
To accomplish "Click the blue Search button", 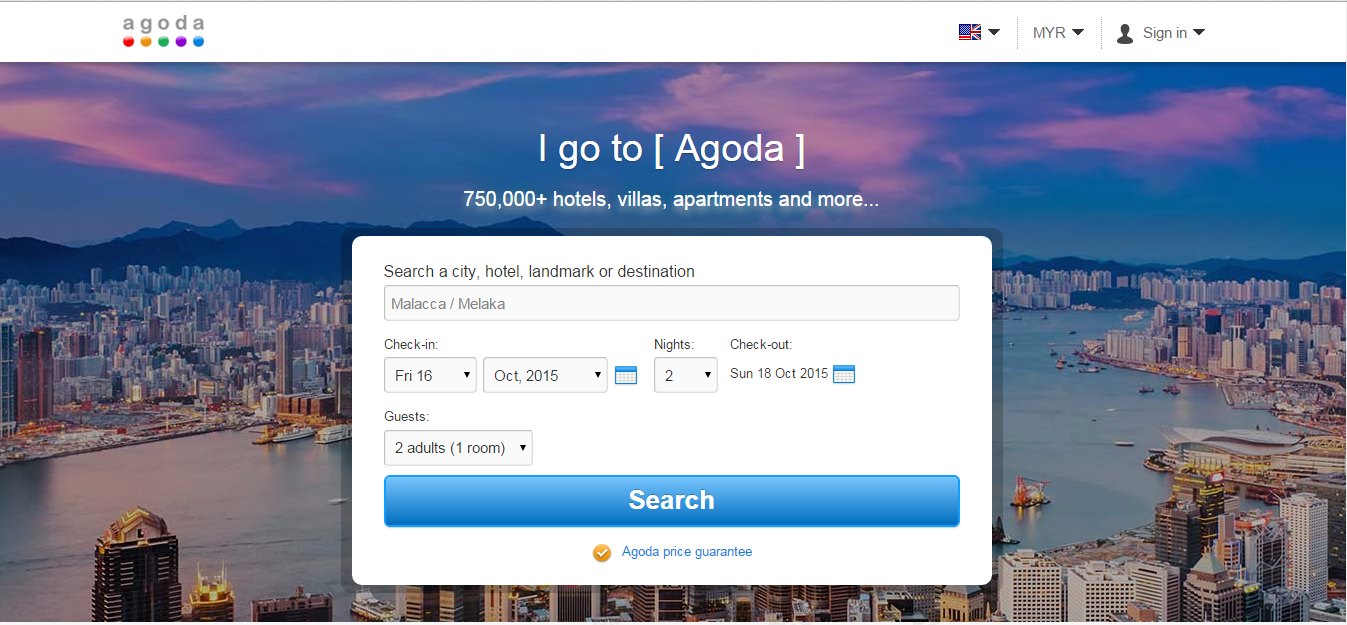I will 671,500.
